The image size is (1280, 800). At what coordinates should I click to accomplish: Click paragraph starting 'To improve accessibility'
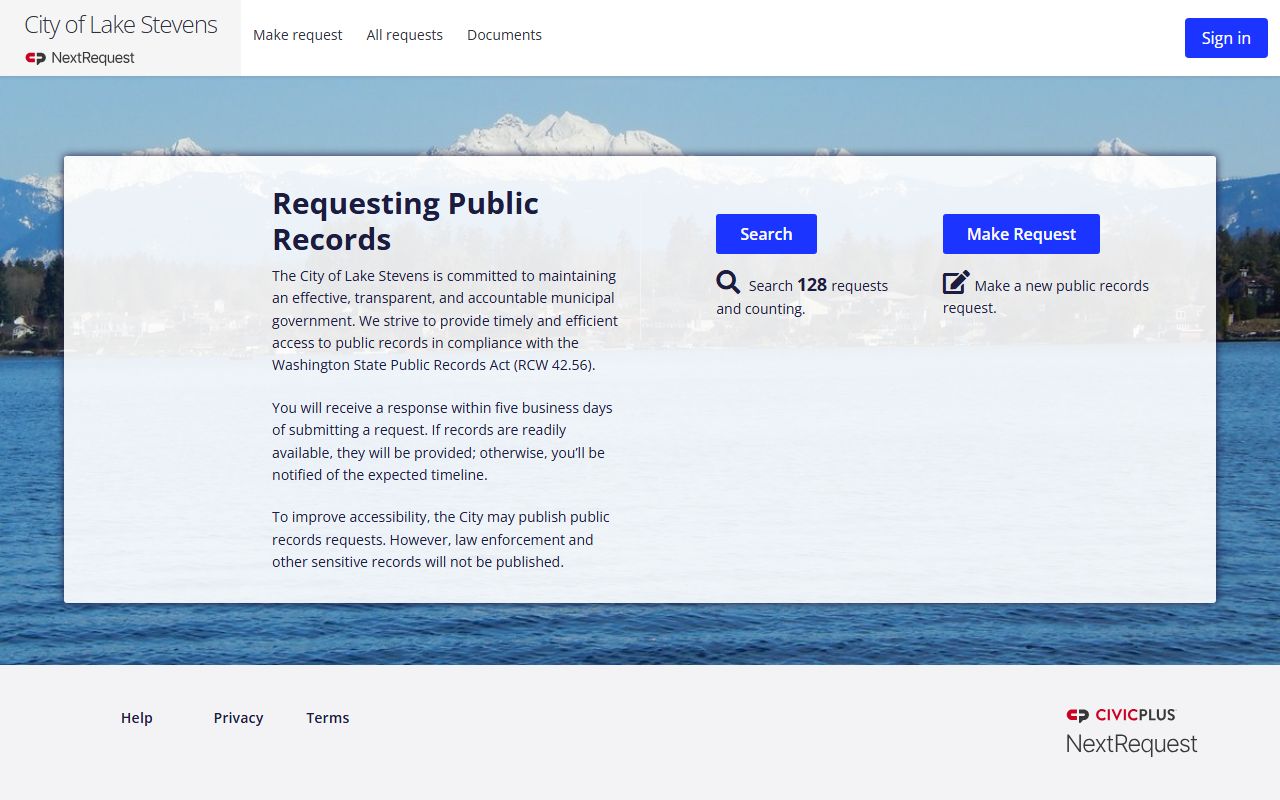[441, 539]
